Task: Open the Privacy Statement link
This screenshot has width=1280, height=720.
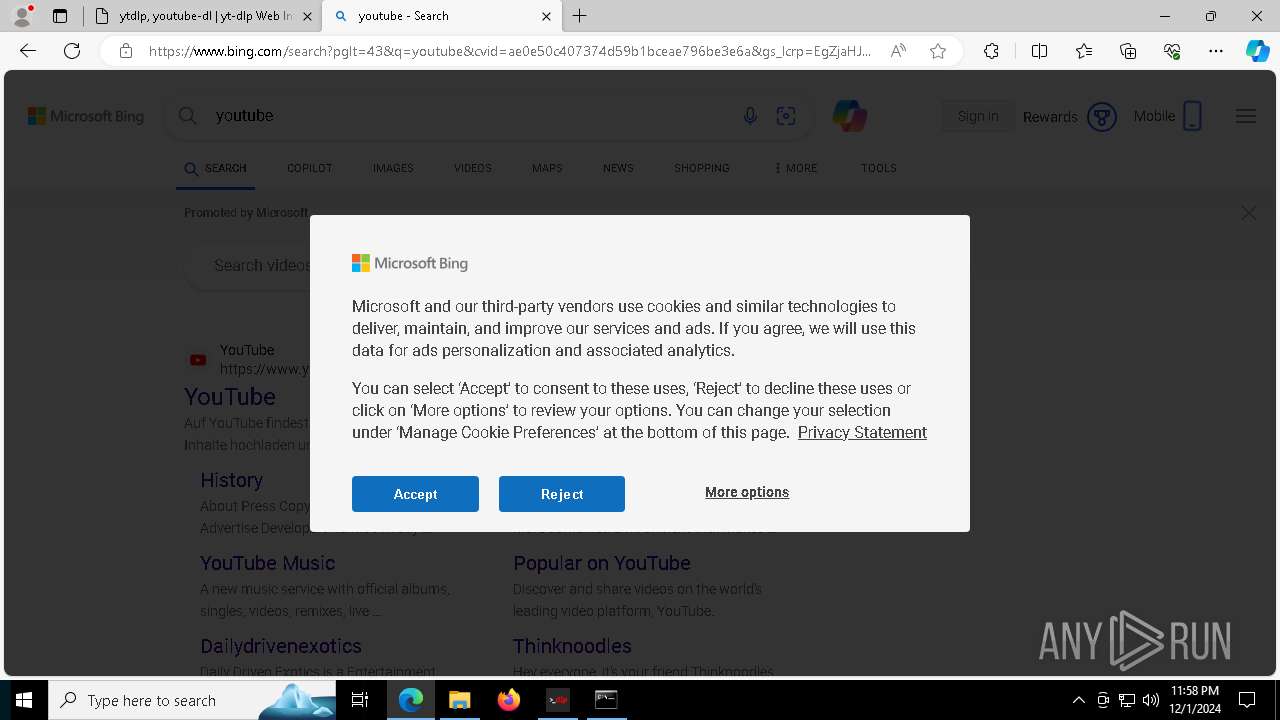Action: pyautogui.click(x=862, y=432)
